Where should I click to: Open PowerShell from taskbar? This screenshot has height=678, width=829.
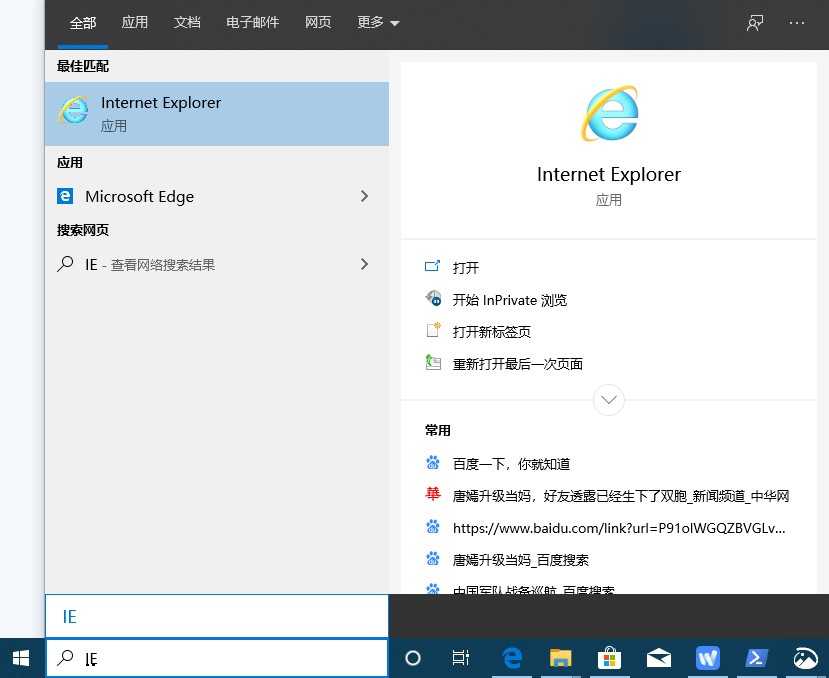(x=757, y=658)
